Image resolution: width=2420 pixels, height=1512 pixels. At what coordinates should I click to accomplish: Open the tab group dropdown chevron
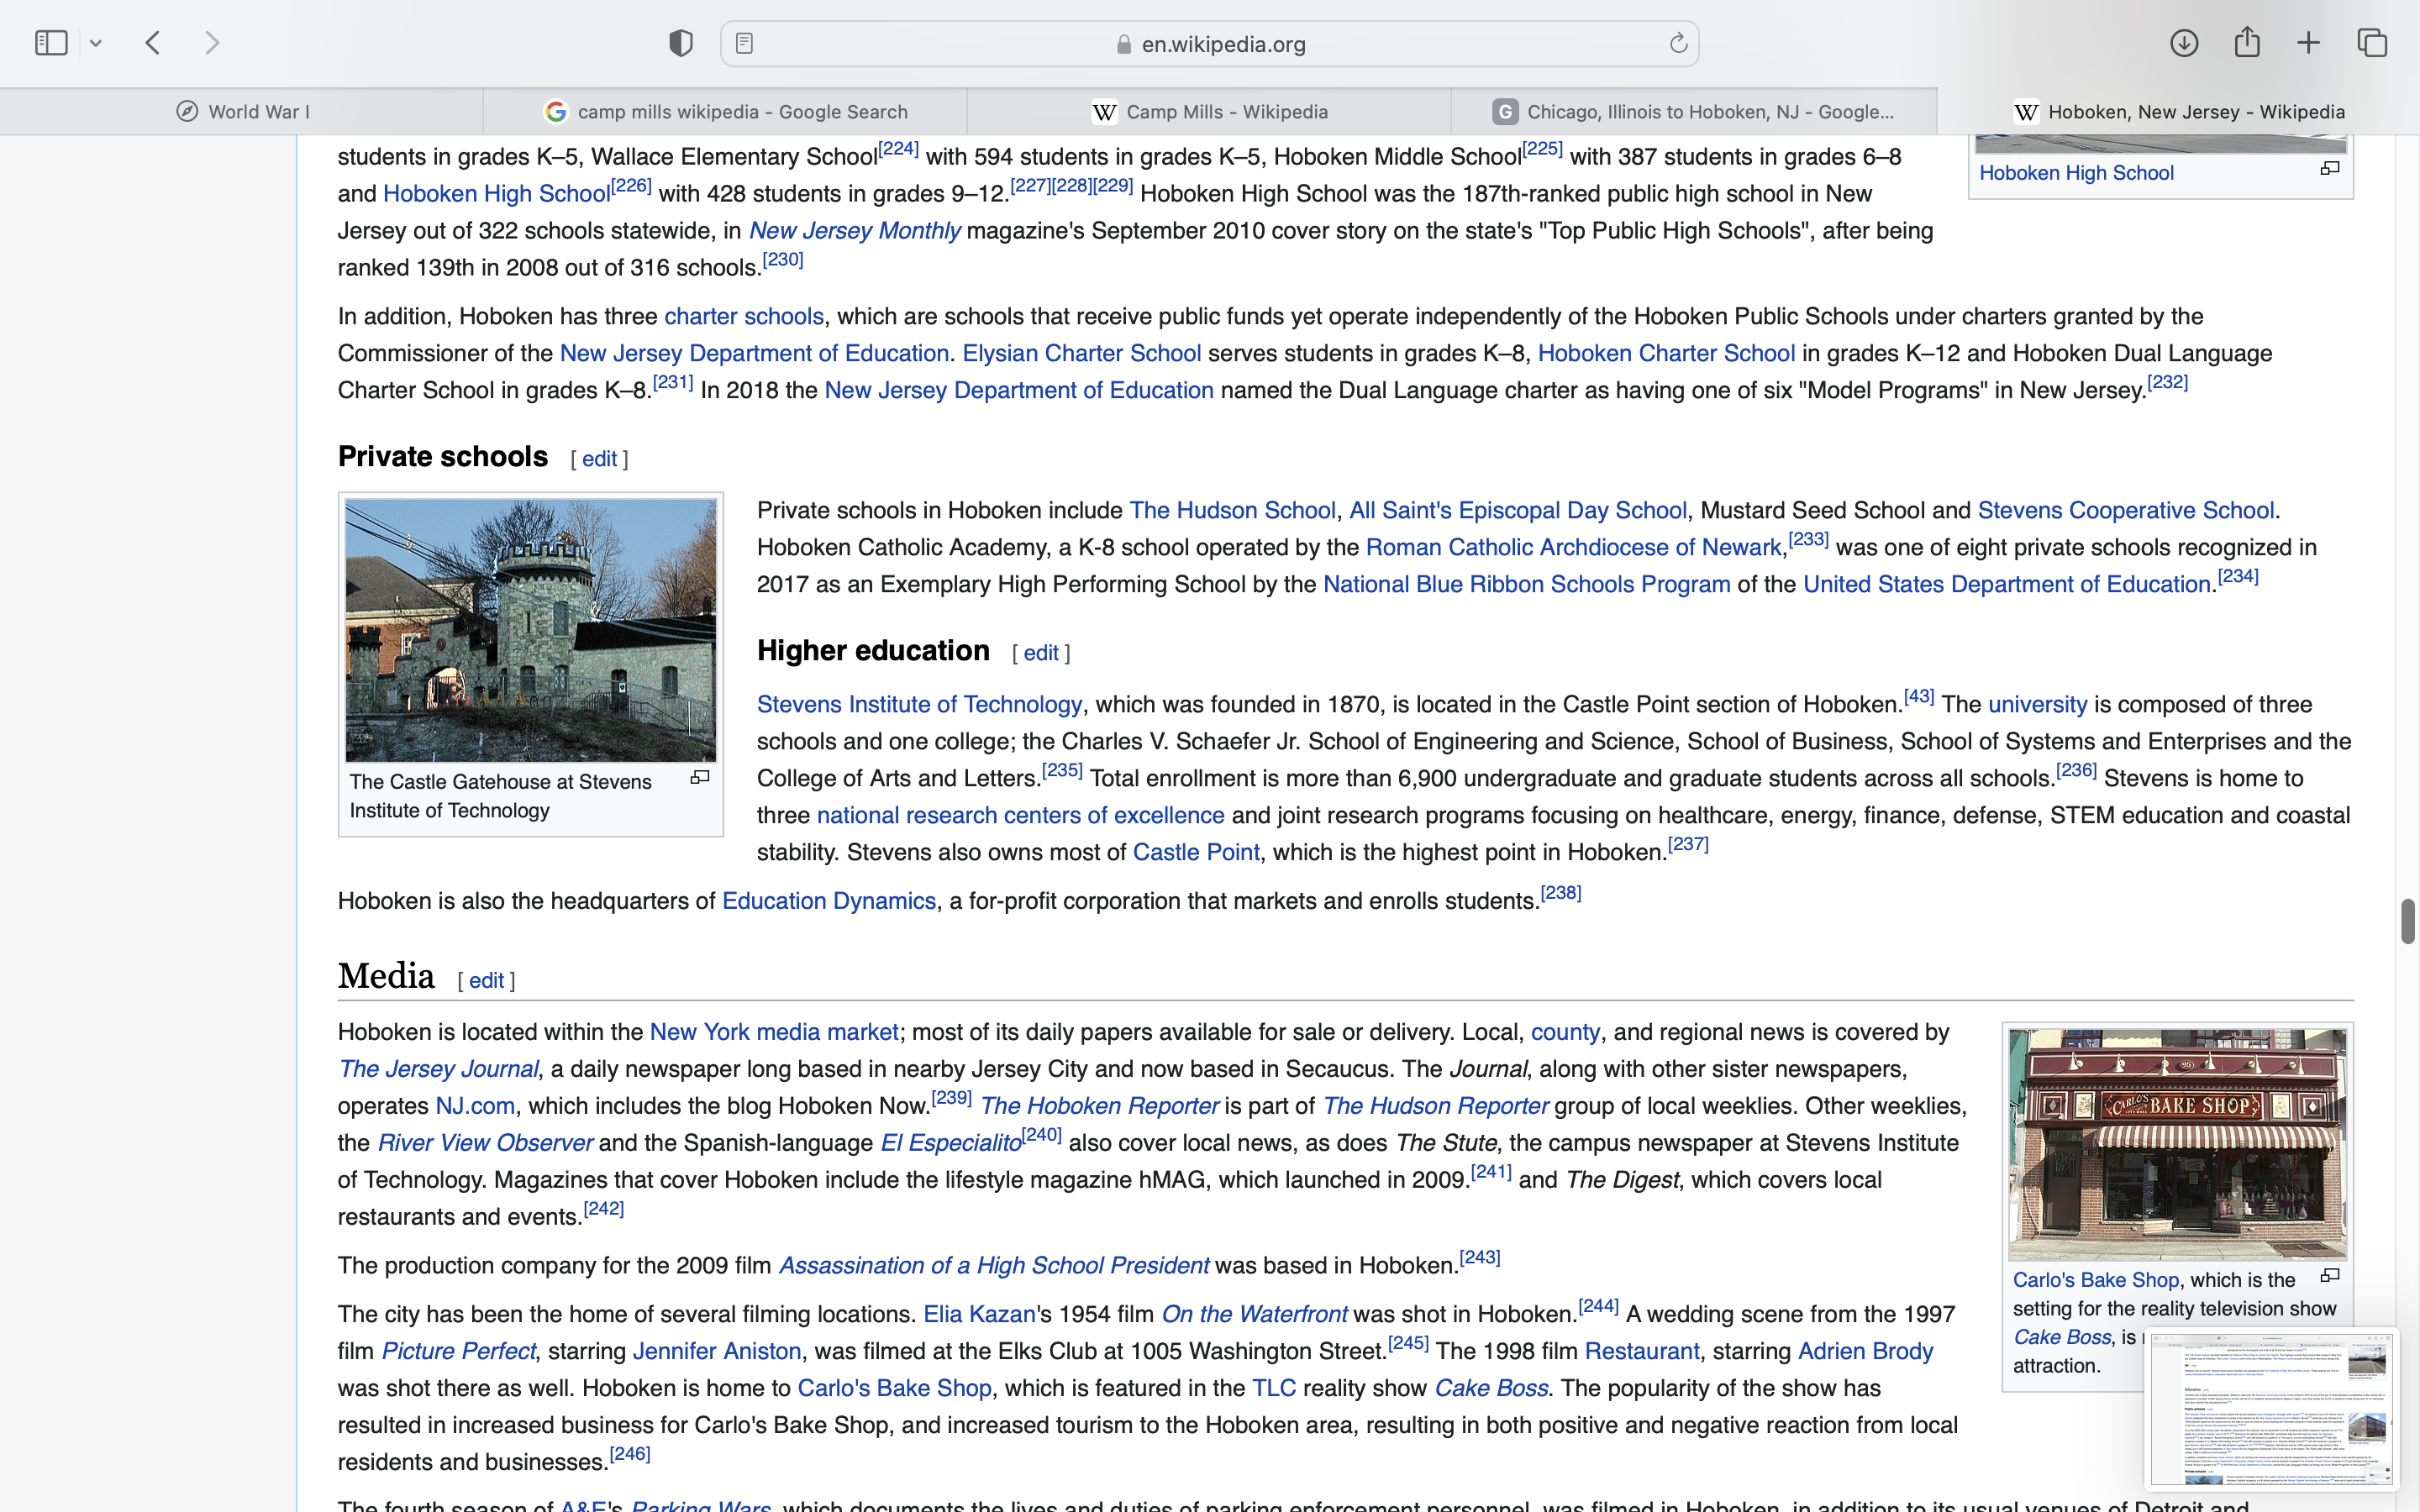(96, 43)
